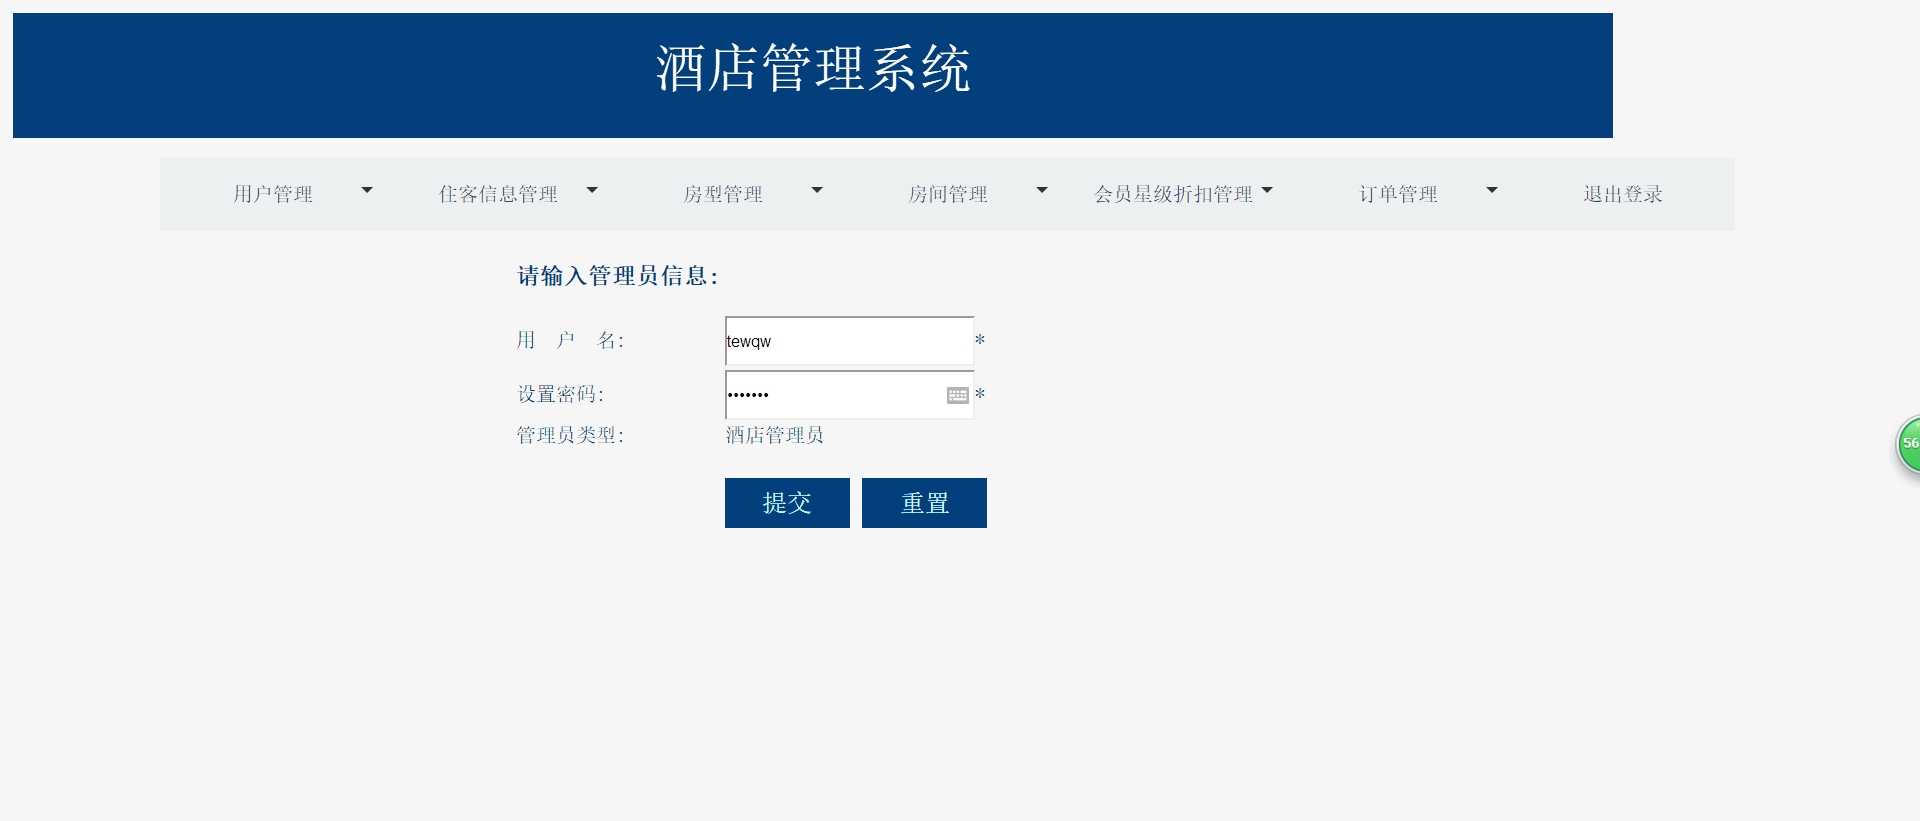The width and height of the screenshot is (1920, 821).
Task: Focus the 用户名 input field
Action: coord(849,341)
